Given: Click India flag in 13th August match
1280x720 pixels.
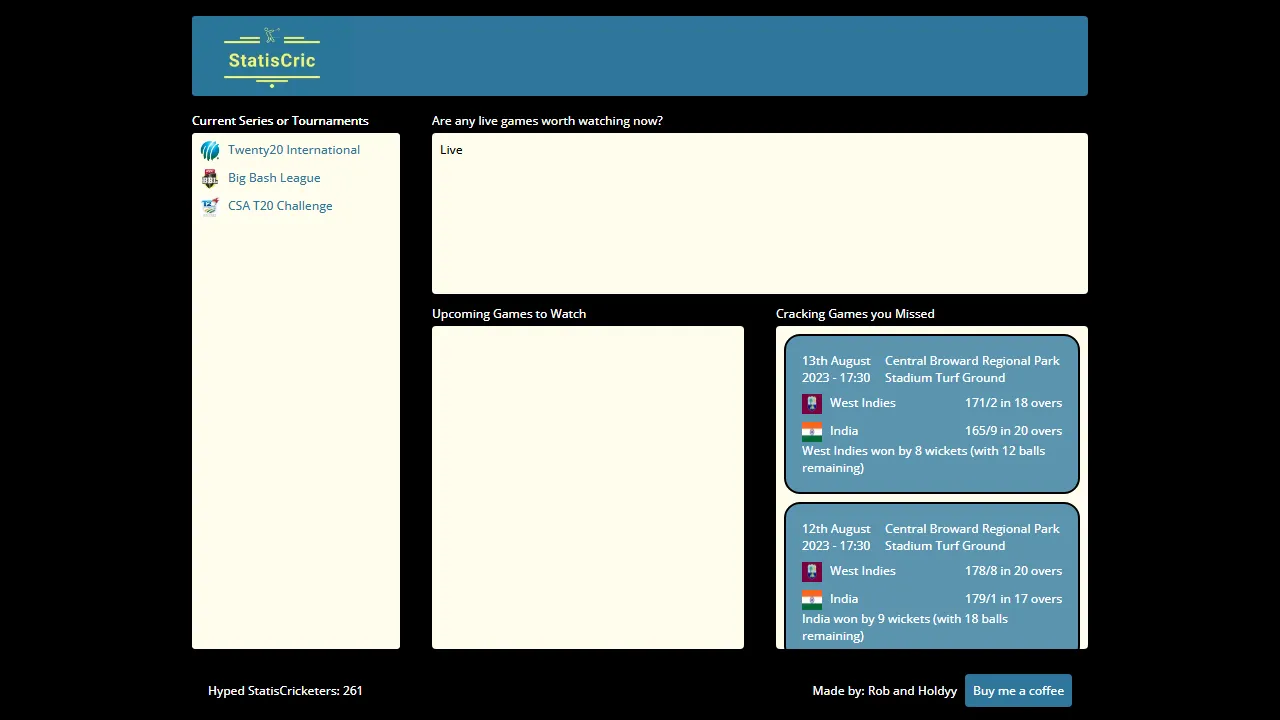Looking at the screenshot, I should (812, 431).
